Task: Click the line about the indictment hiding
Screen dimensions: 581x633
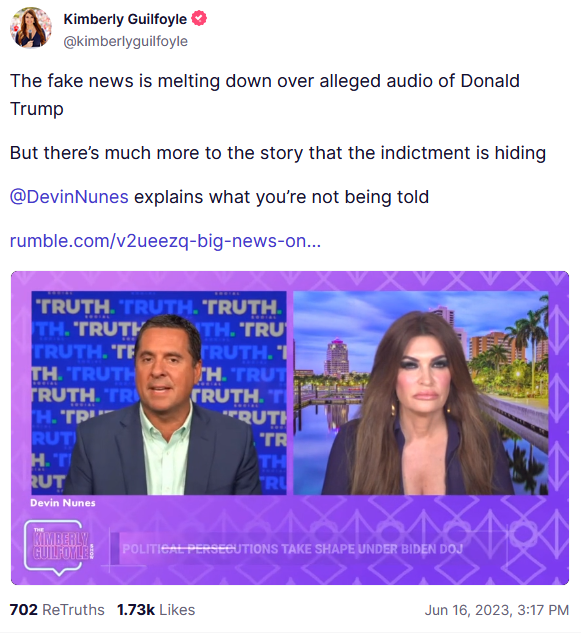Action: coord(278,153)
